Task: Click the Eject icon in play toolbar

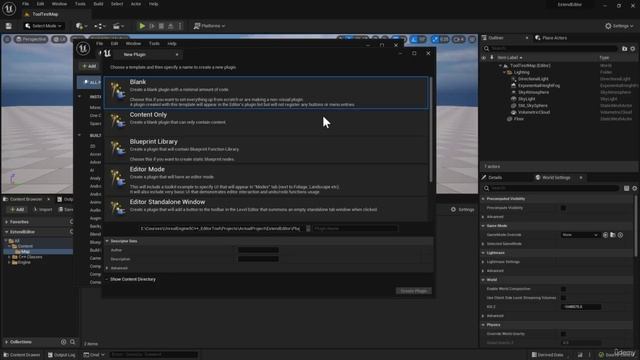Action: 171,26
